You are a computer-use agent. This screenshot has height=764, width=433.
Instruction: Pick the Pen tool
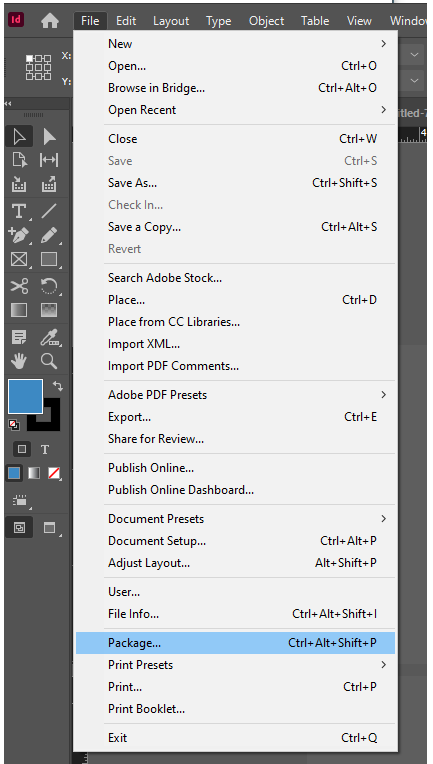[x=19, y=235]
